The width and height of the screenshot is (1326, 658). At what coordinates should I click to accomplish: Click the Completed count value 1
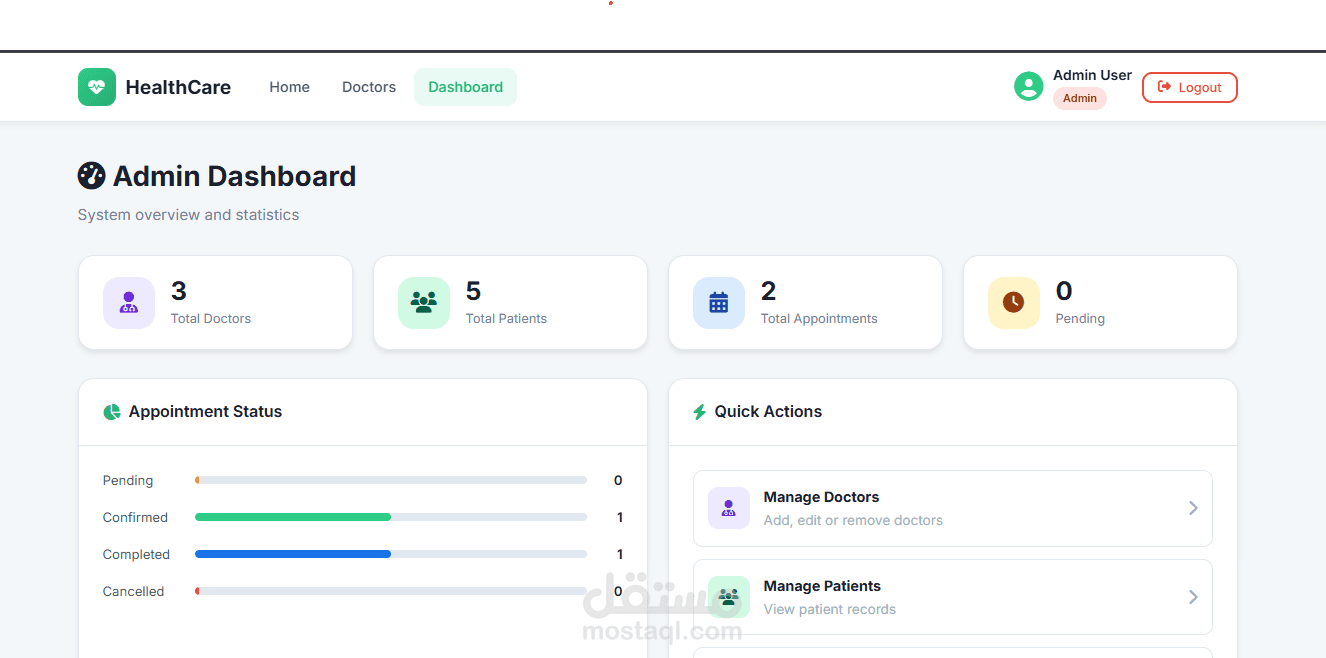[620, 555]
